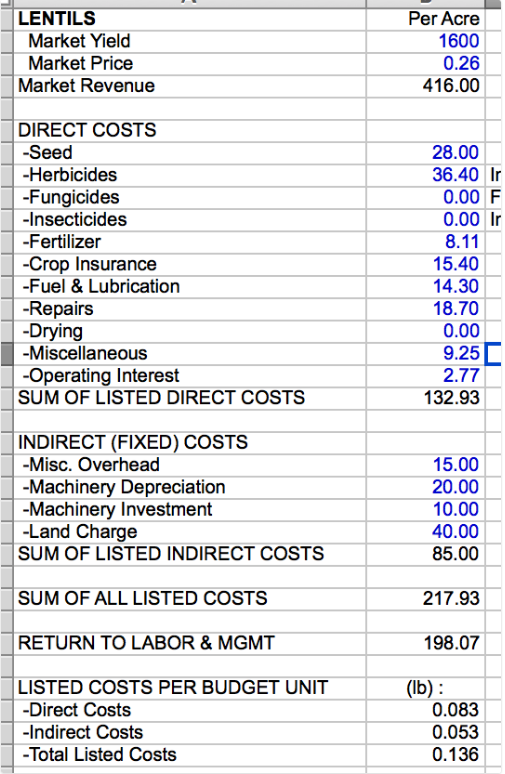The image size is (505, 774).
Task: Select the Repairs cost cell 18.70
Action: click(x=426, y=309)
